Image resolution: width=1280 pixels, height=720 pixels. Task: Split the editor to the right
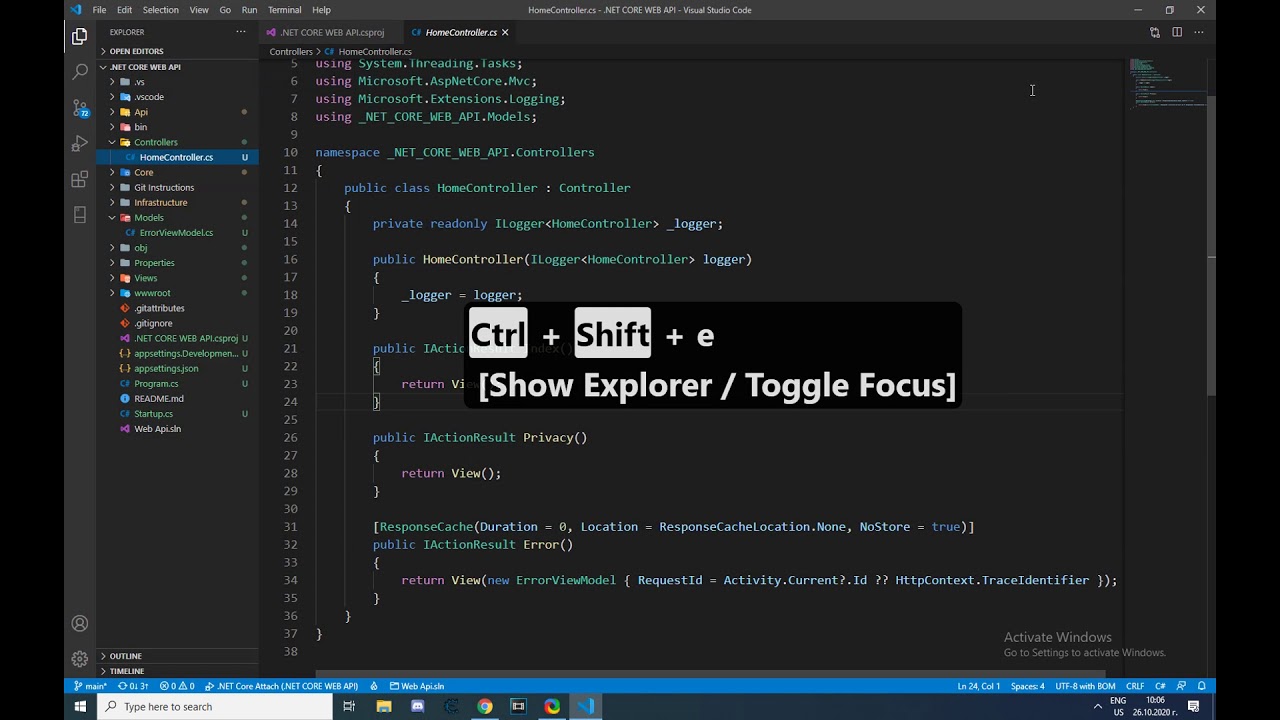[x=1177, y=32]
